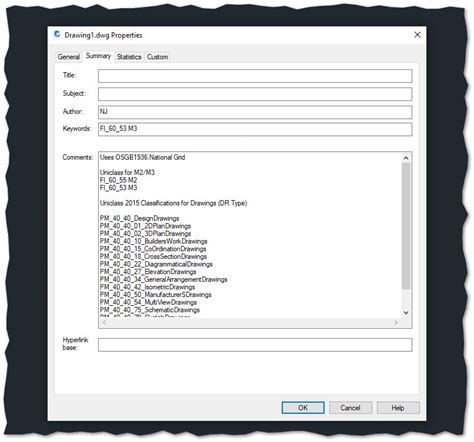Click the horizontal scroll left arrow in Comments
474x442 pixels.
pos(104,323)
